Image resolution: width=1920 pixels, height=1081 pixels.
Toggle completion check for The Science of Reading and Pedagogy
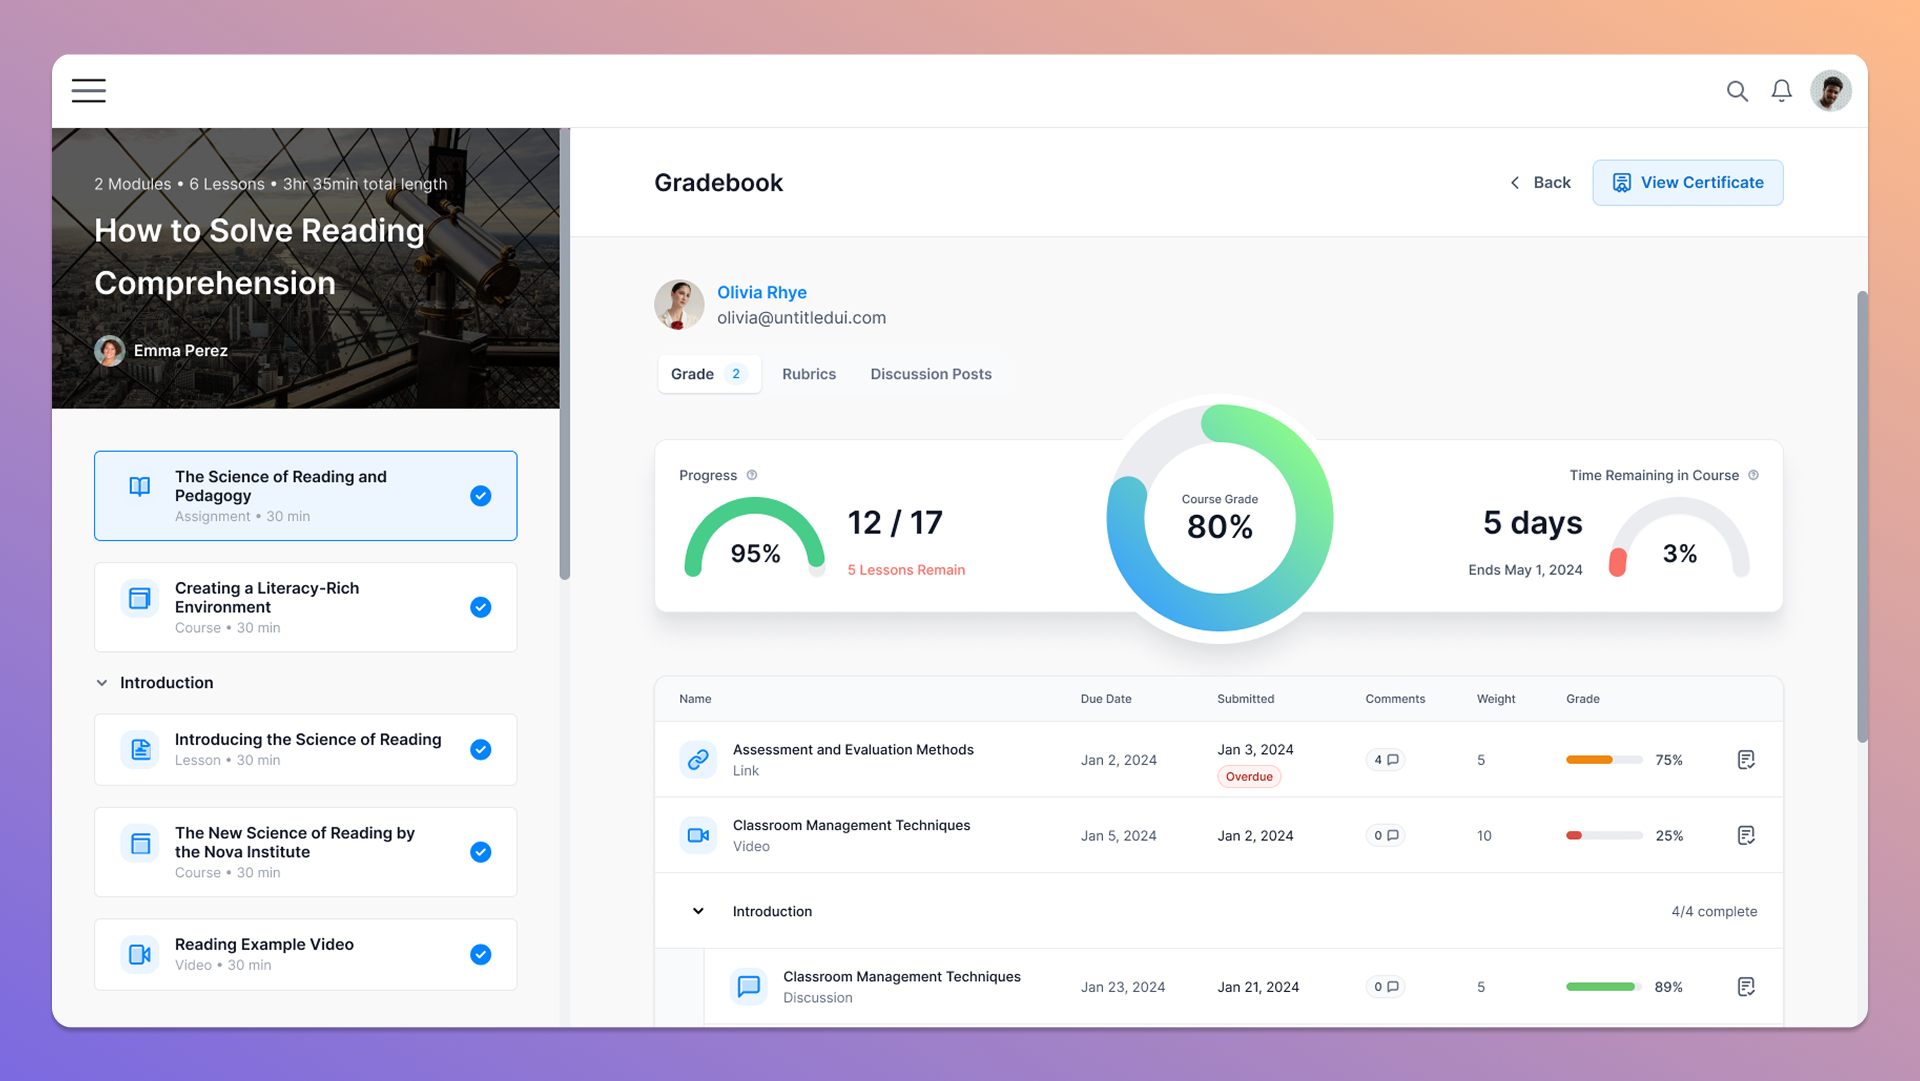481,496
